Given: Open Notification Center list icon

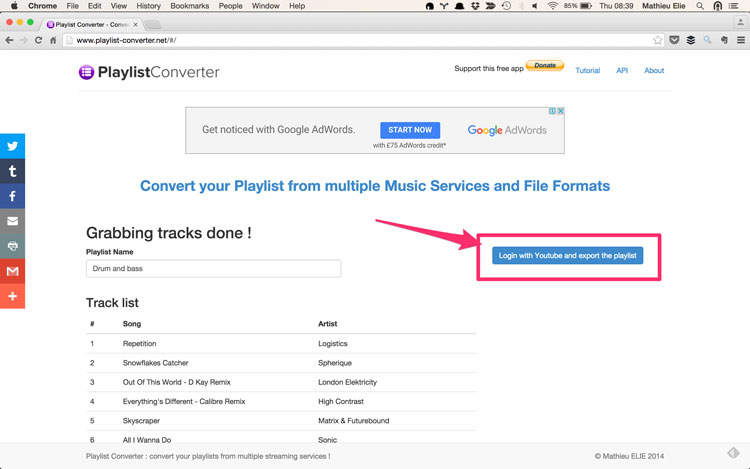Looking at the screenshot, I should coord(733,6).
